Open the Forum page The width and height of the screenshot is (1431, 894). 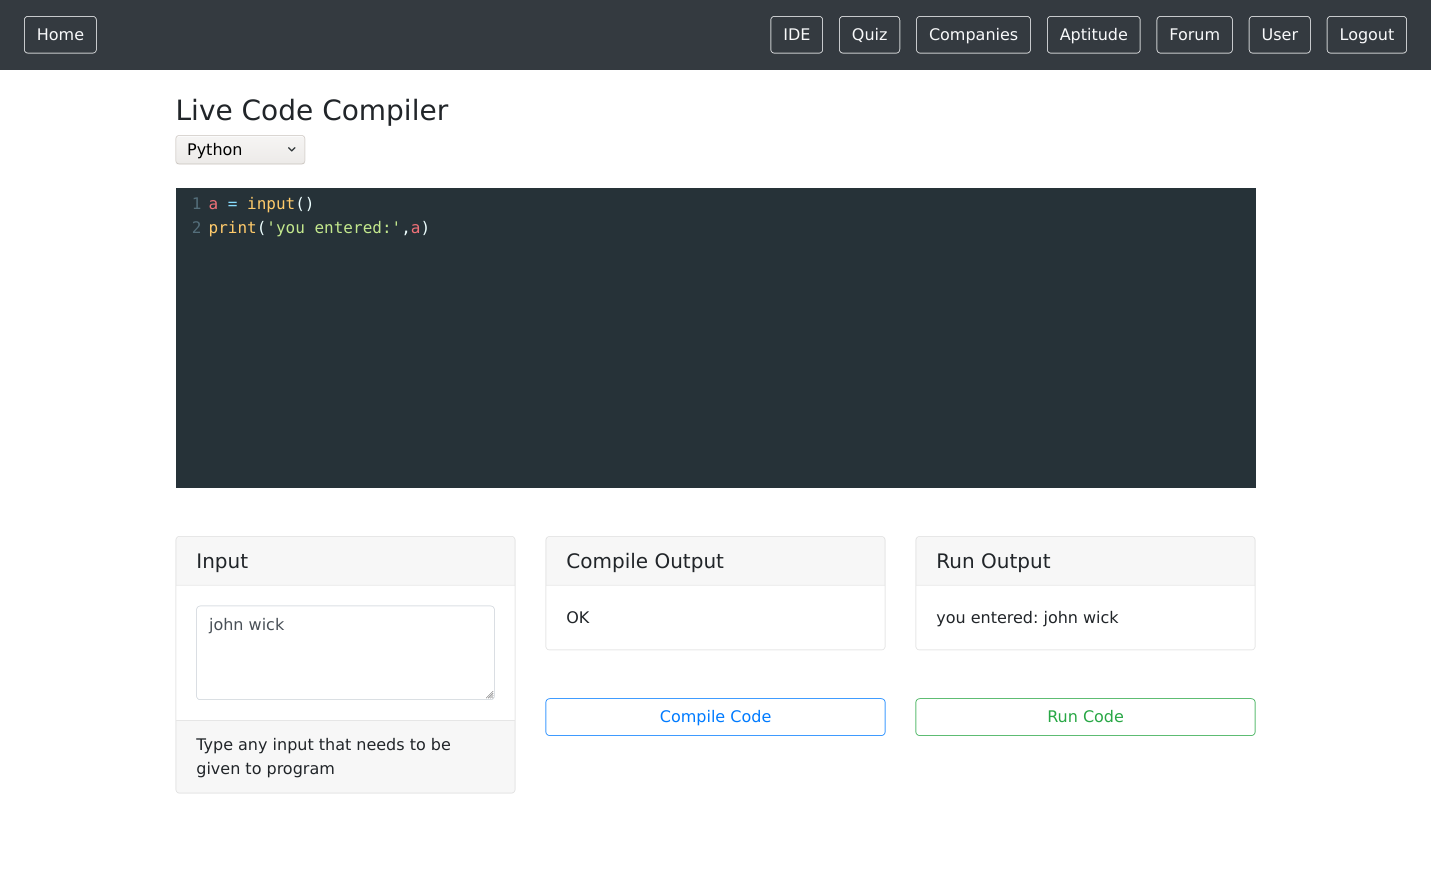1194,35
